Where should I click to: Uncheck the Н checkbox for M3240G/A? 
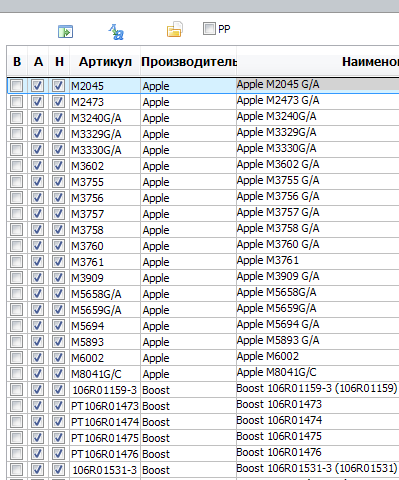click(x=59, y=118)
